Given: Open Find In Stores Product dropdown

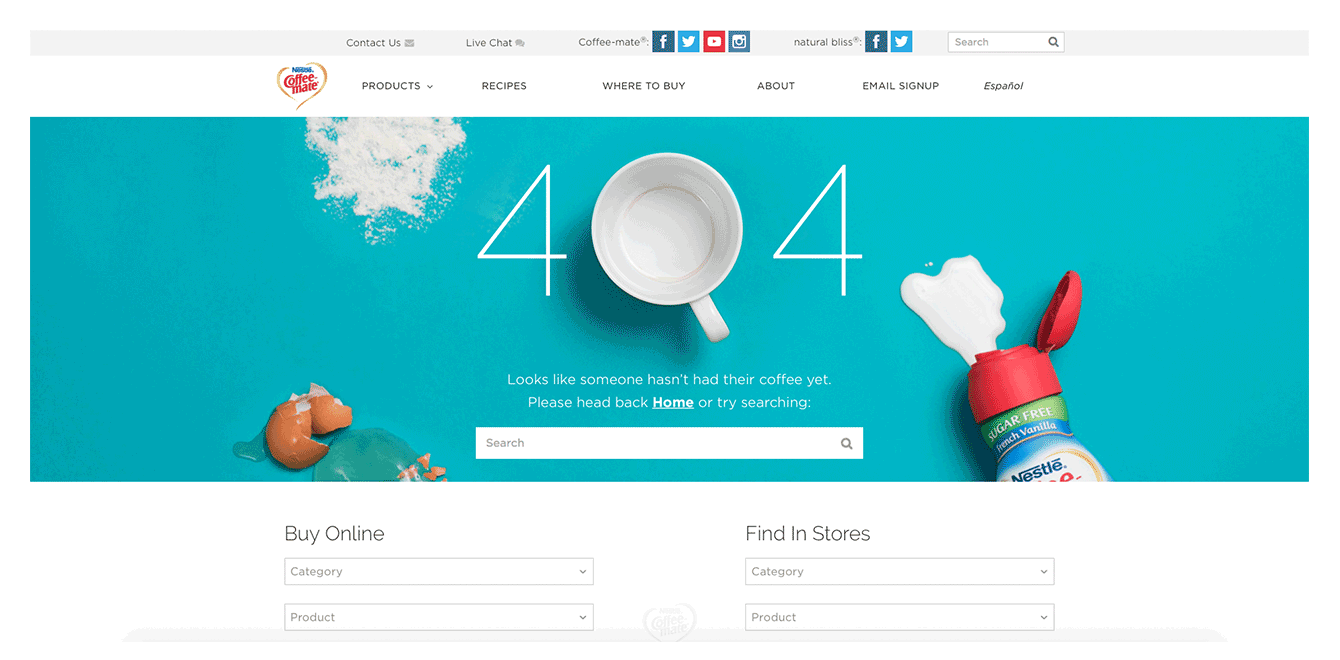Looking at the screenshot, I should point(900,617).
